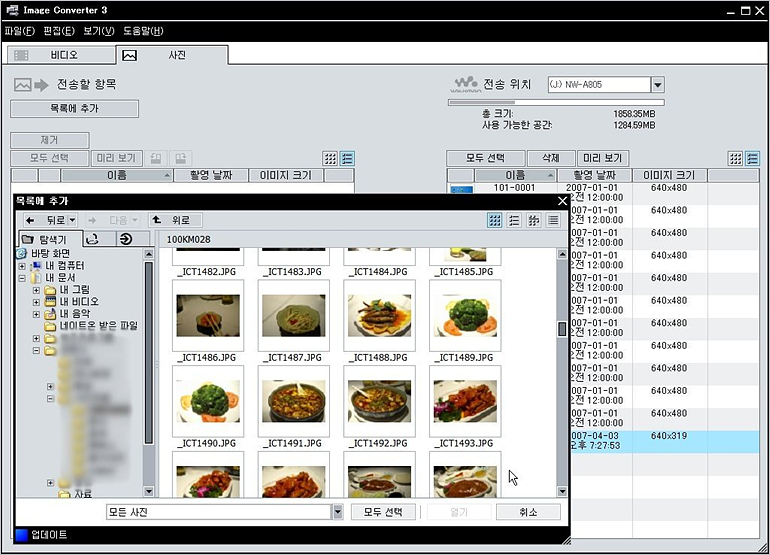This screenshot has height=555, width=770.
Task: Expand the 내 컴퓨터 tree node
Action: click(22, 266)
